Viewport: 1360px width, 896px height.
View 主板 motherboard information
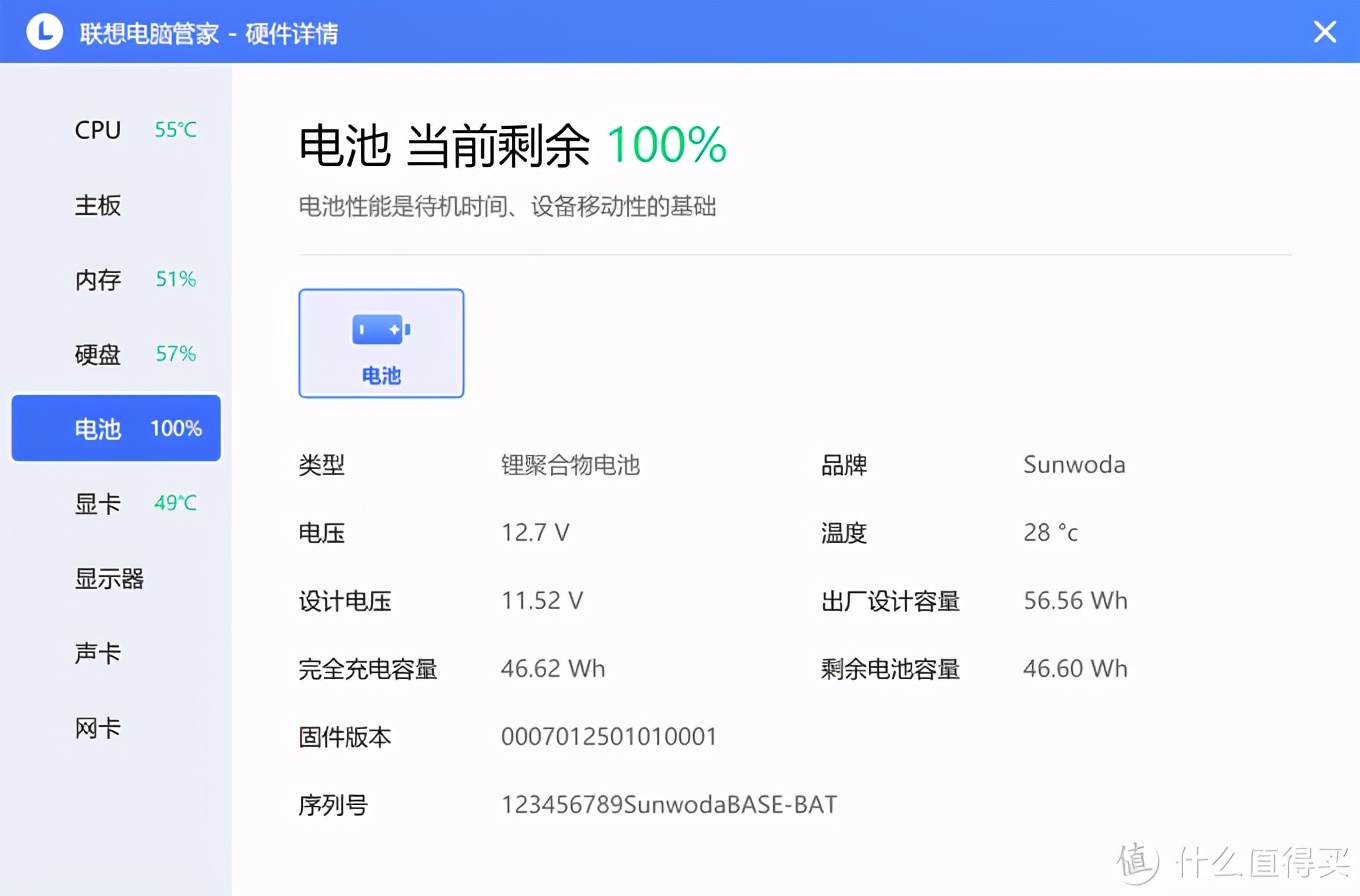click(97, 205)
